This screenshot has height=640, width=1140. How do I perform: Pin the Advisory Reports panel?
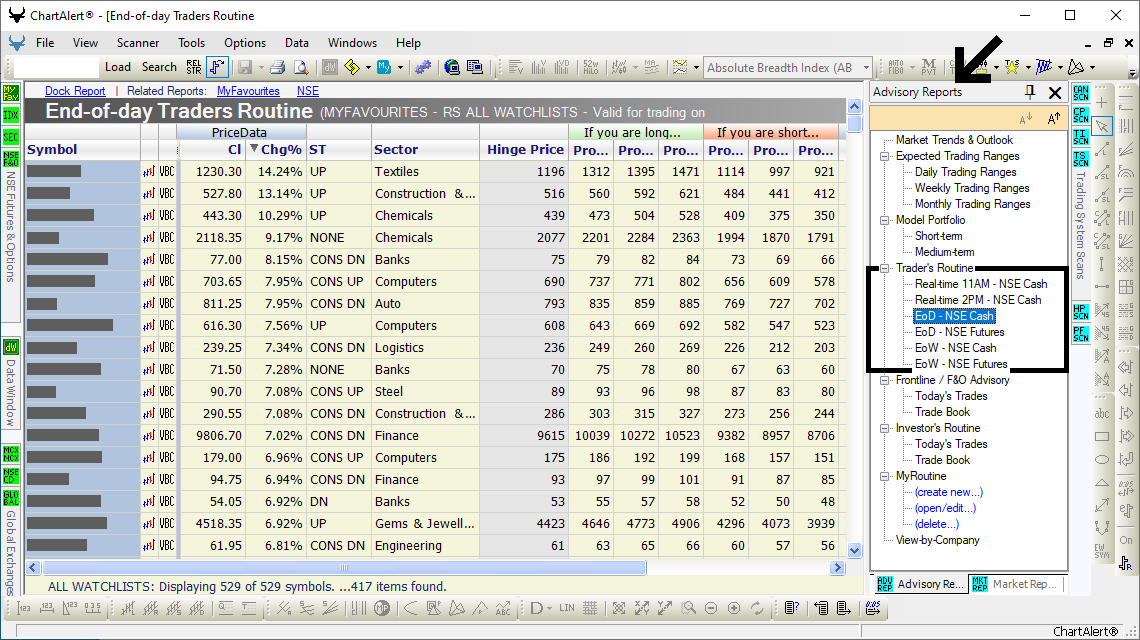(x=1029, y=92)
